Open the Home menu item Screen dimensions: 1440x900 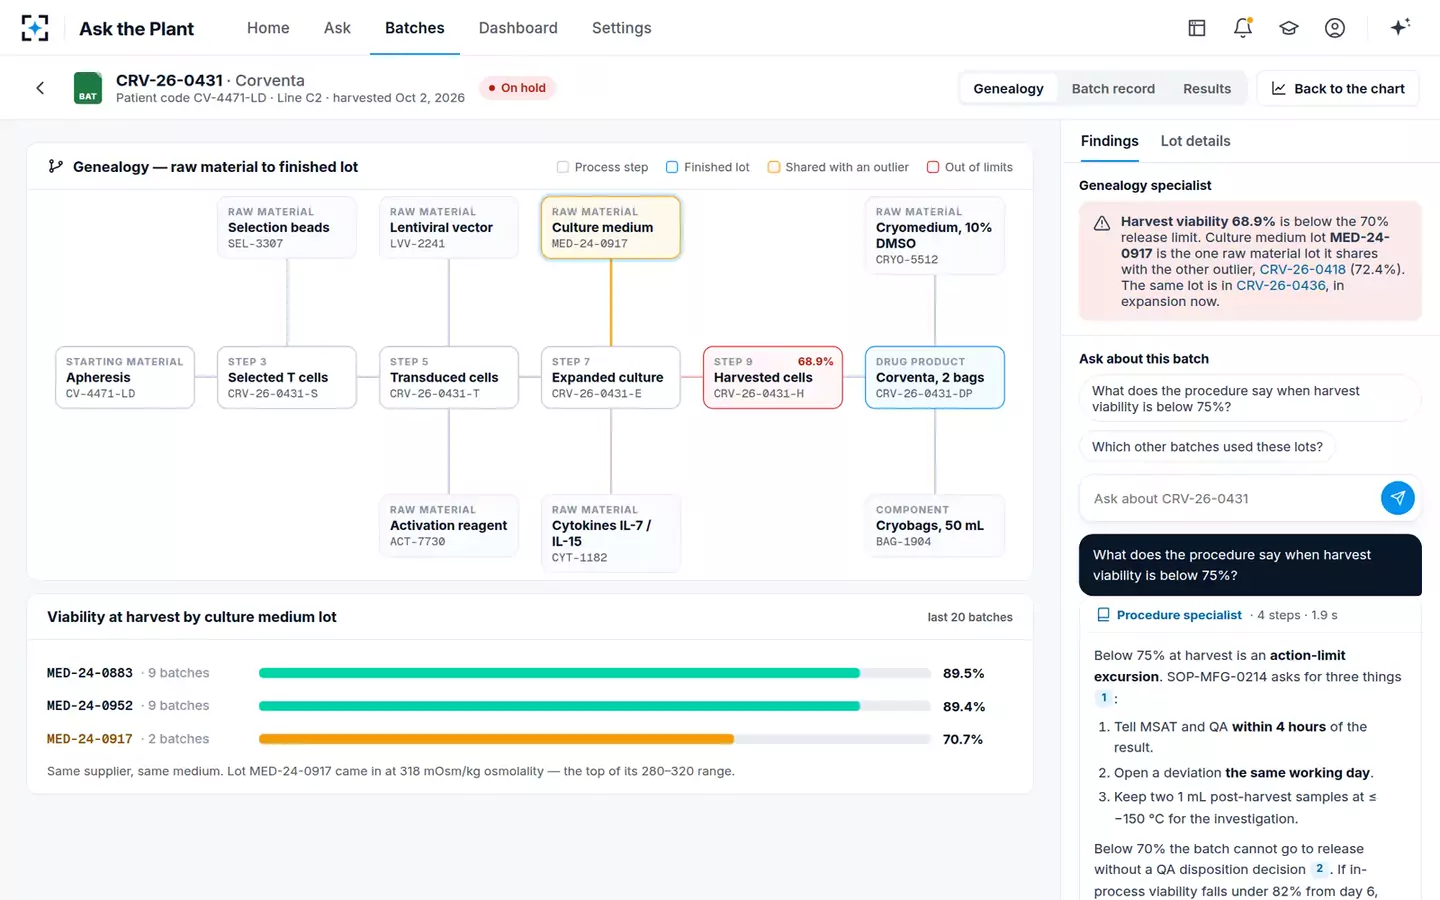(268, 28)
